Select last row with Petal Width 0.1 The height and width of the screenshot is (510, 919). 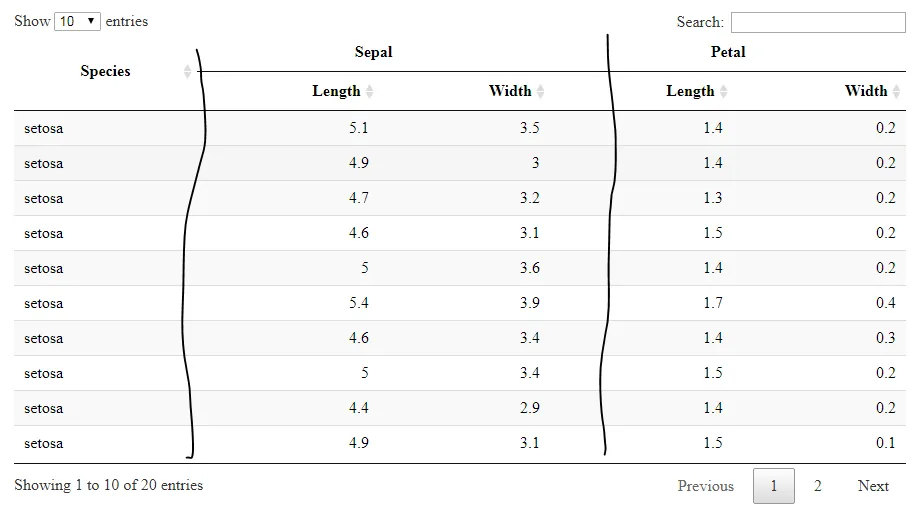(460, 443)
